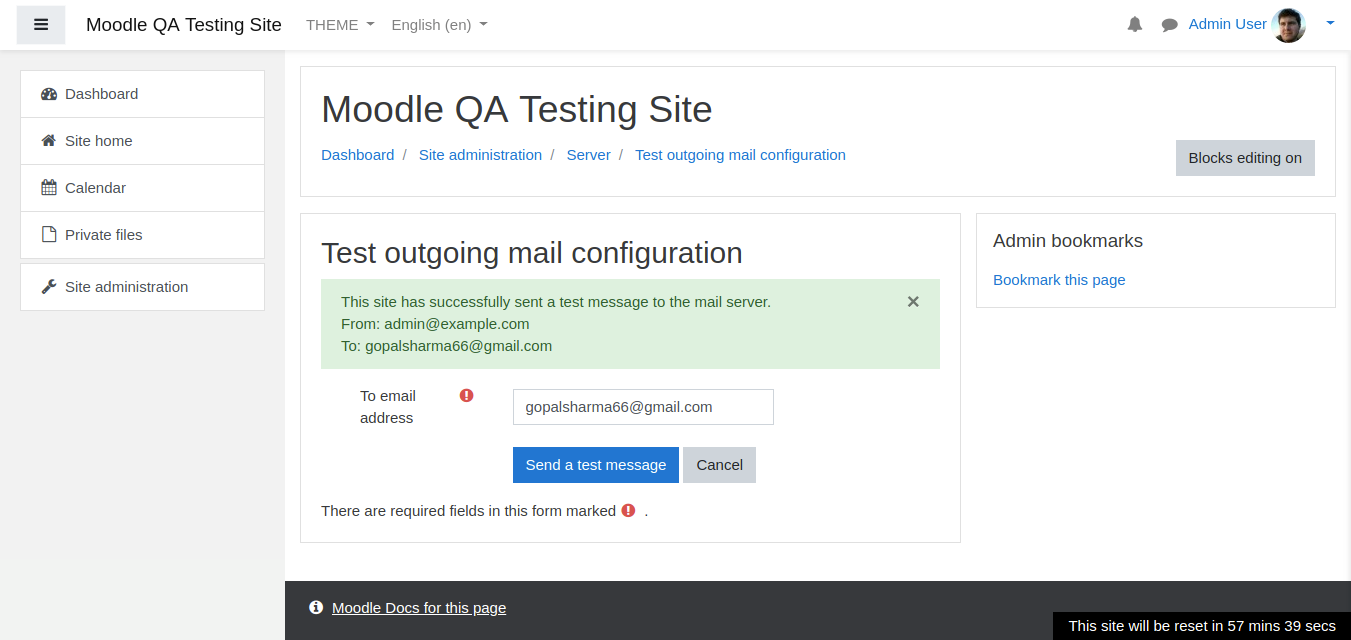1351x640 pixels.
Task: Click the required-field icon beside To email address
Action: coord(466,395)
